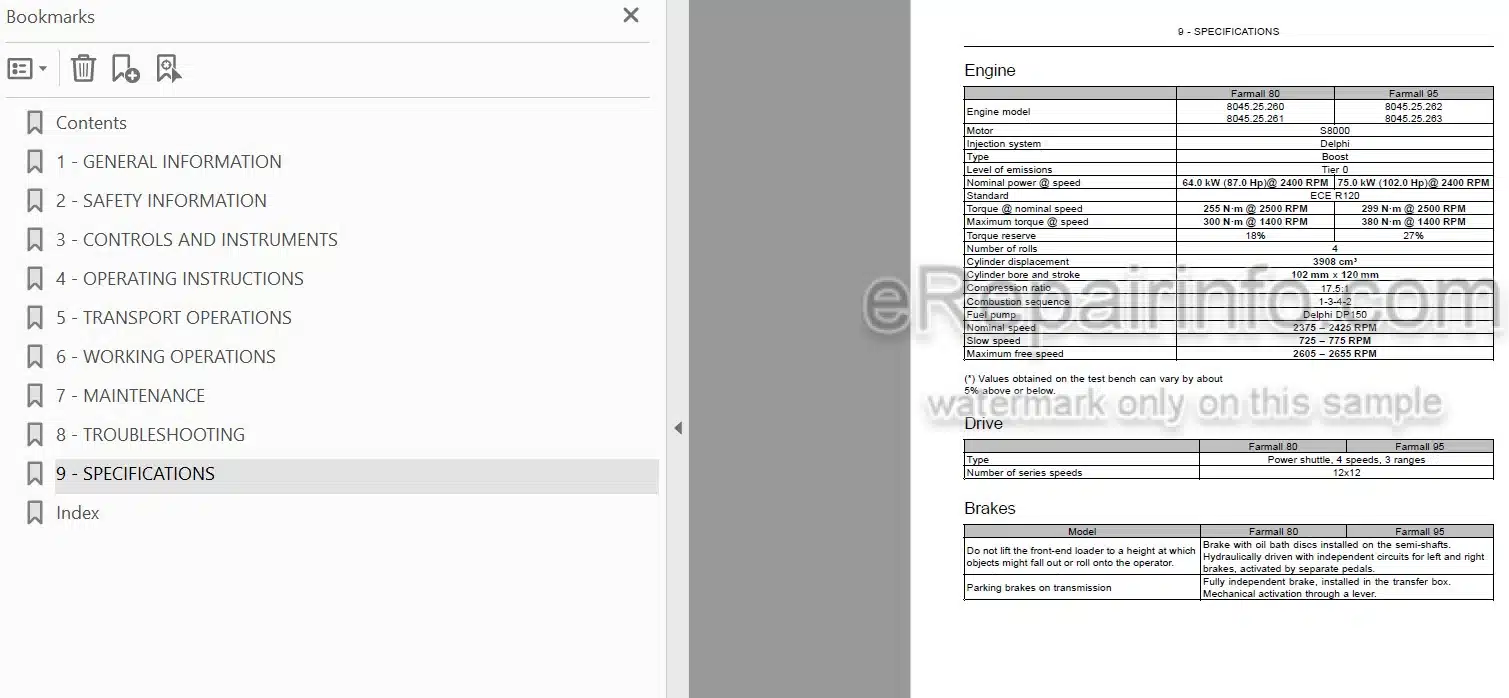
Task: Go to 7 - MAINTENANCE section
Action: pos(130,396)
